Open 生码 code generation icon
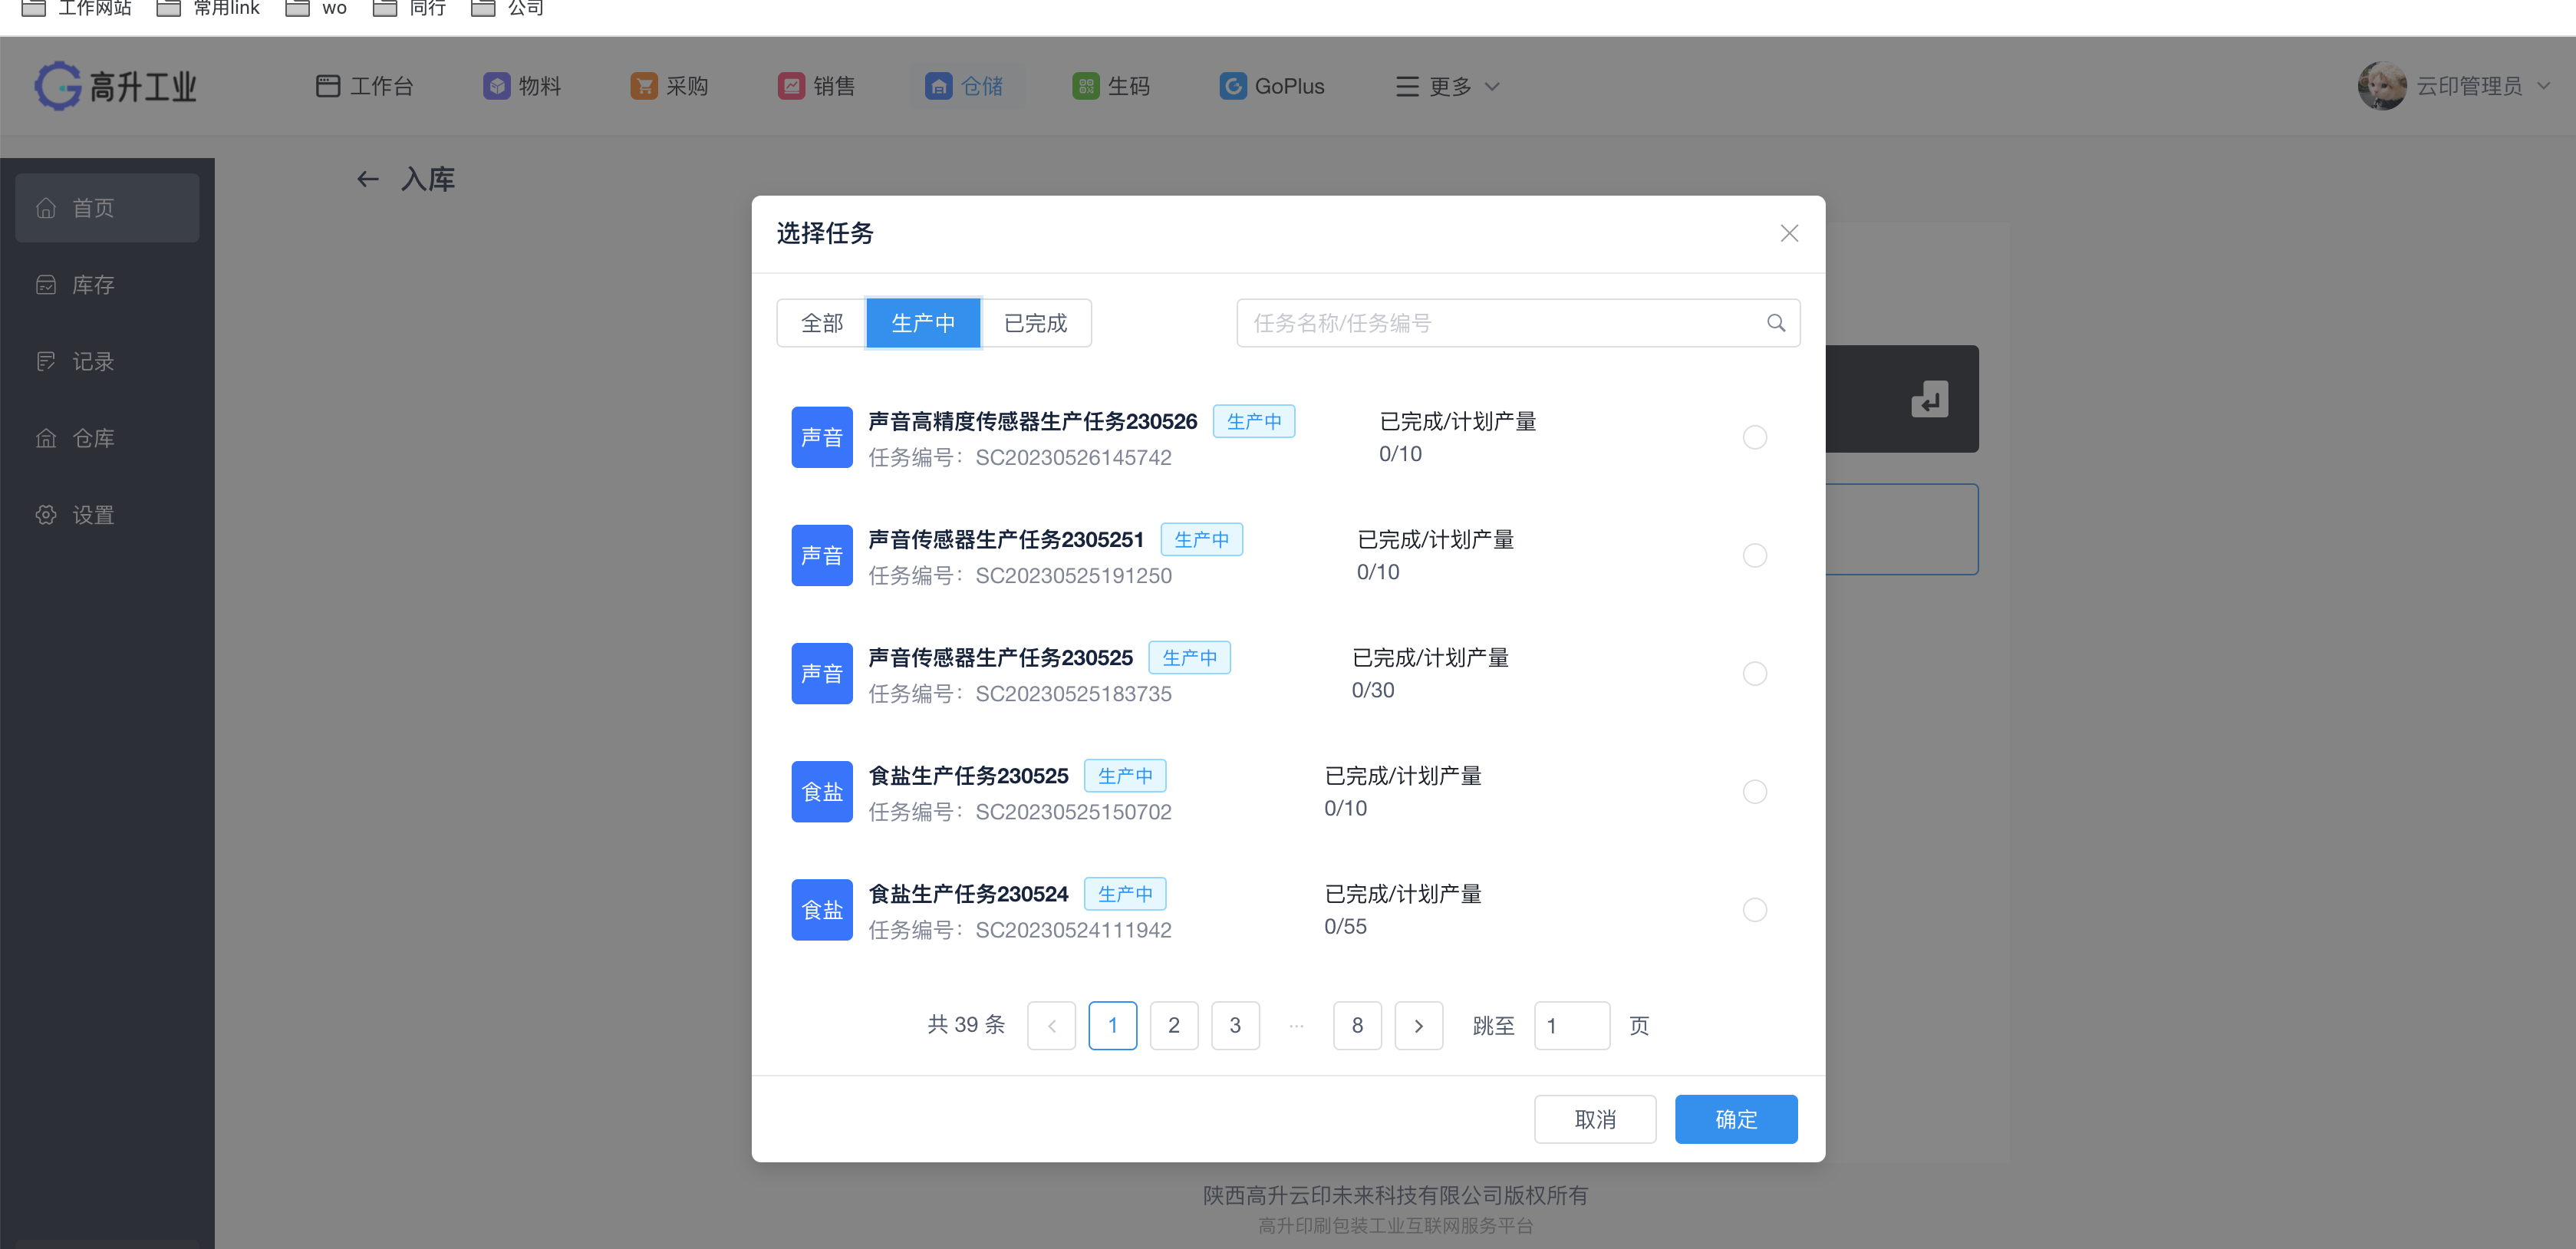 1085,86
